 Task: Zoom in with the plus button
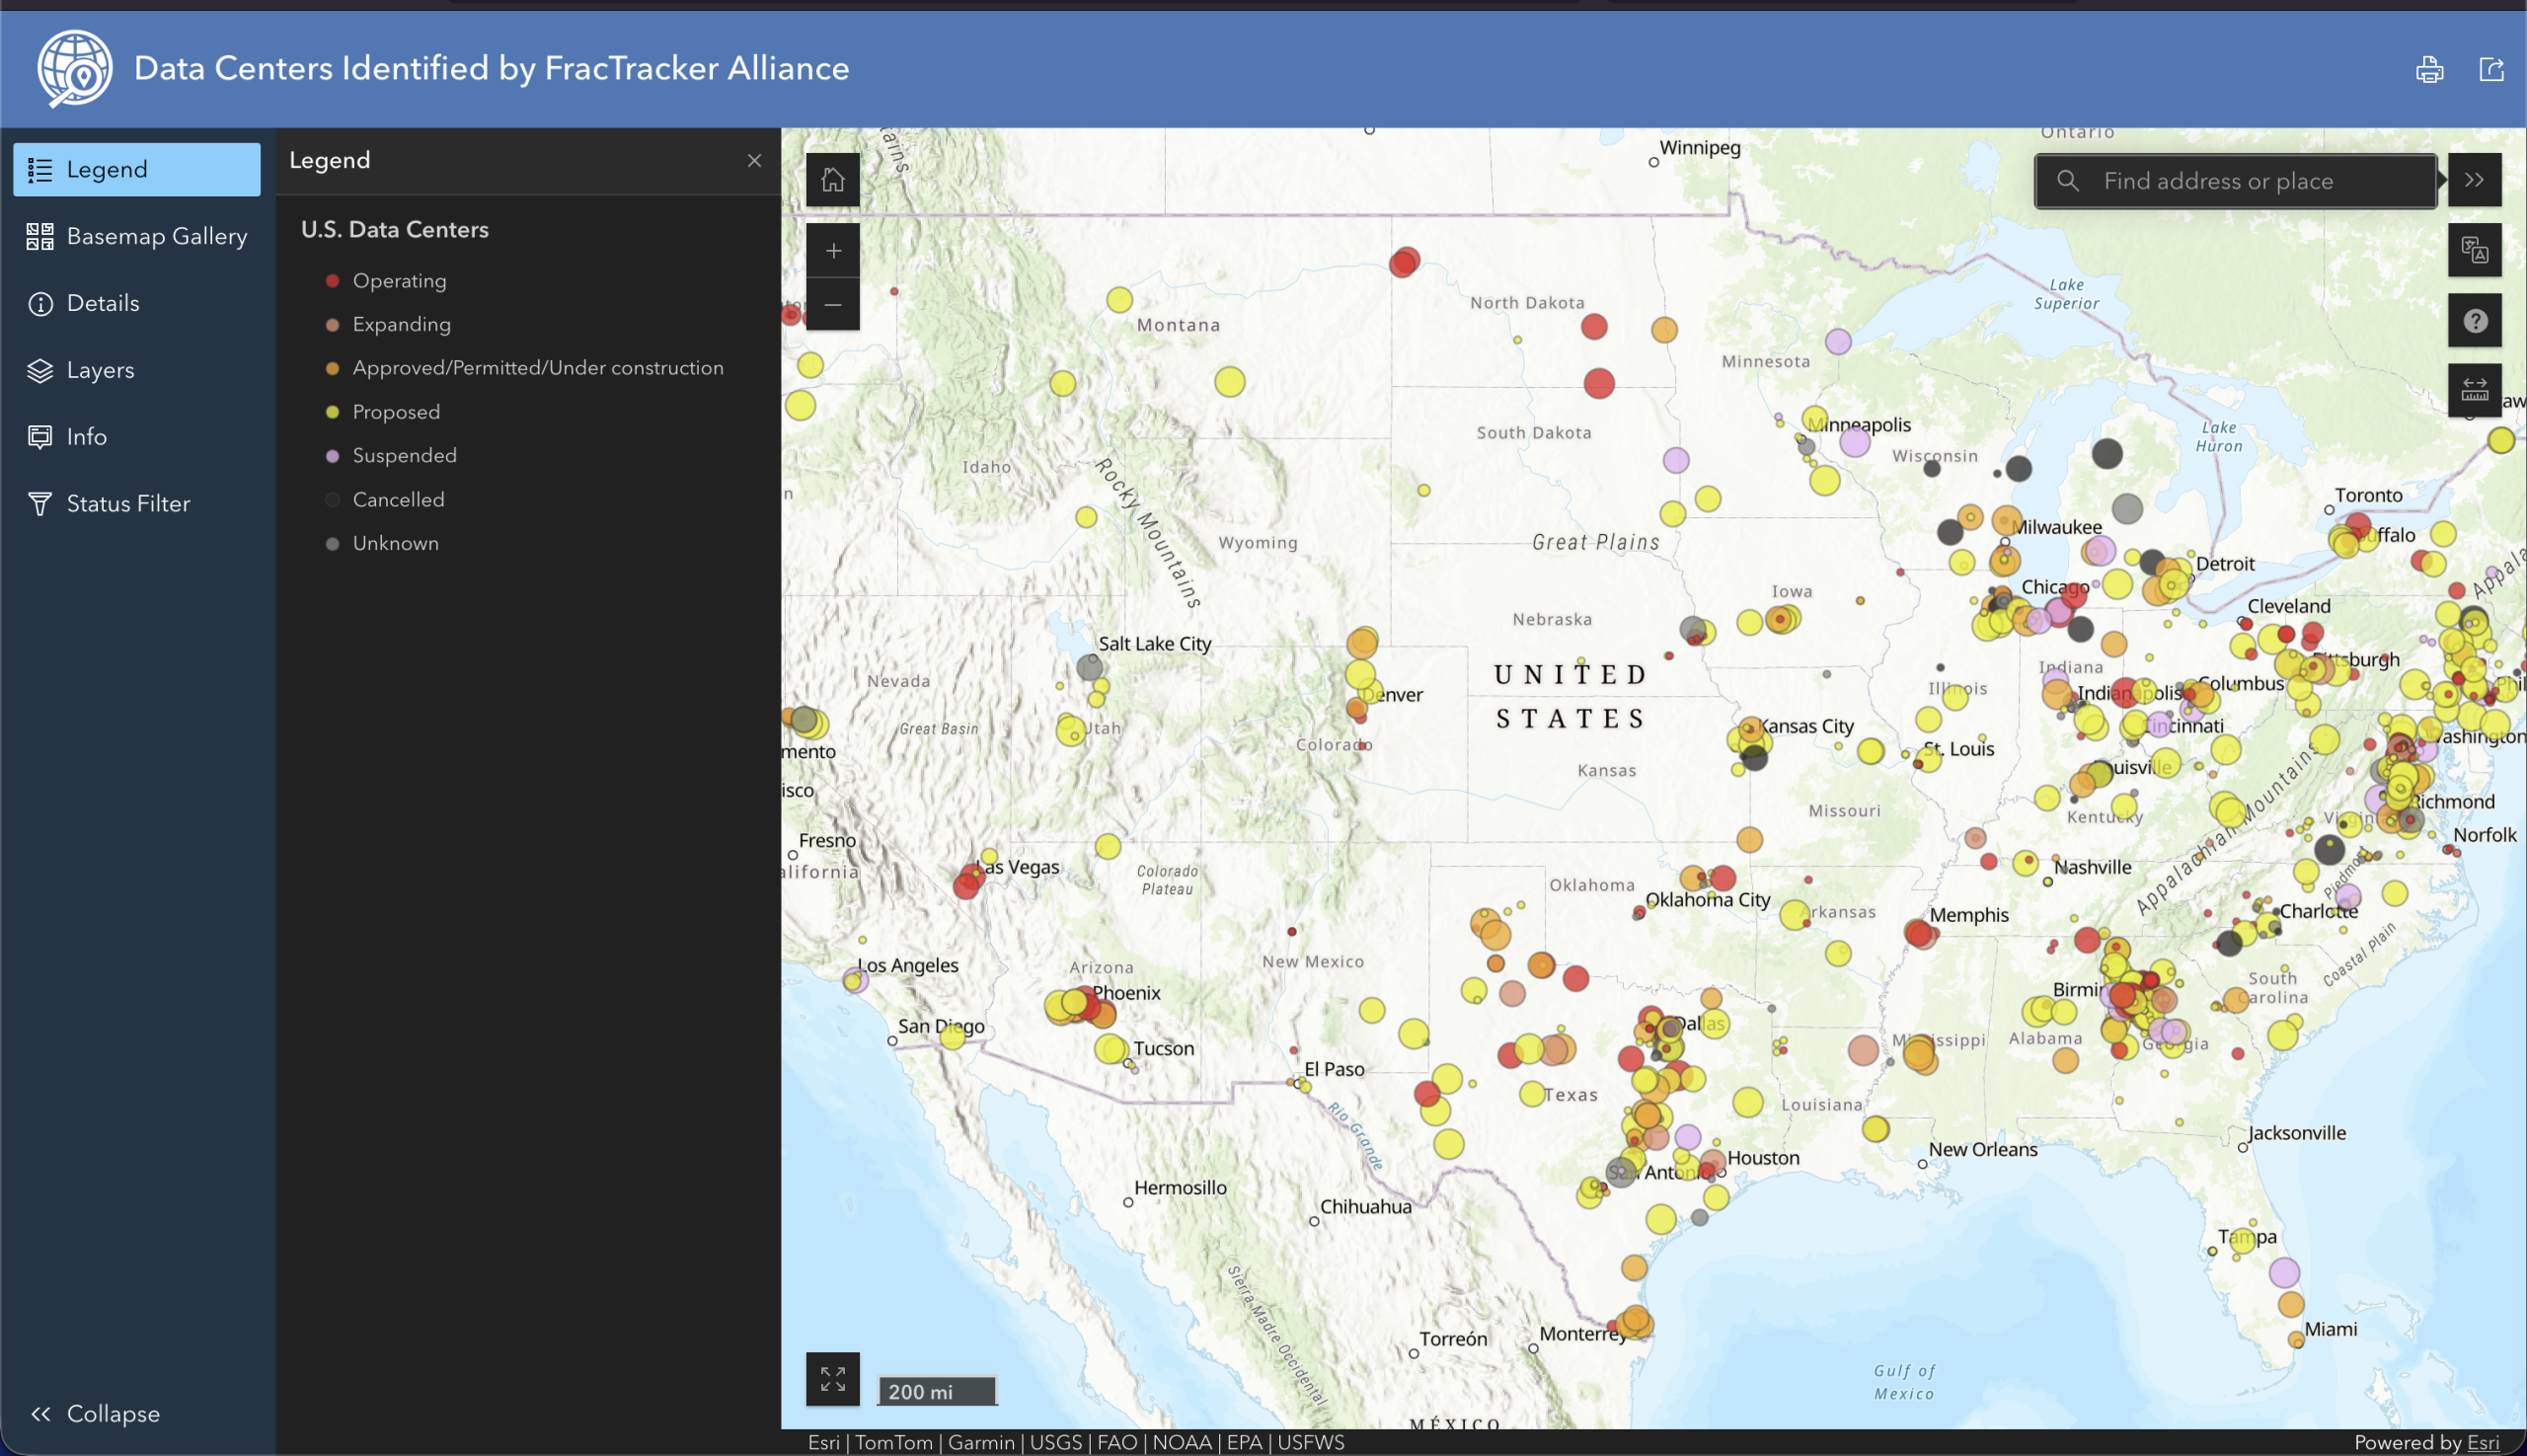pos(832,251)
